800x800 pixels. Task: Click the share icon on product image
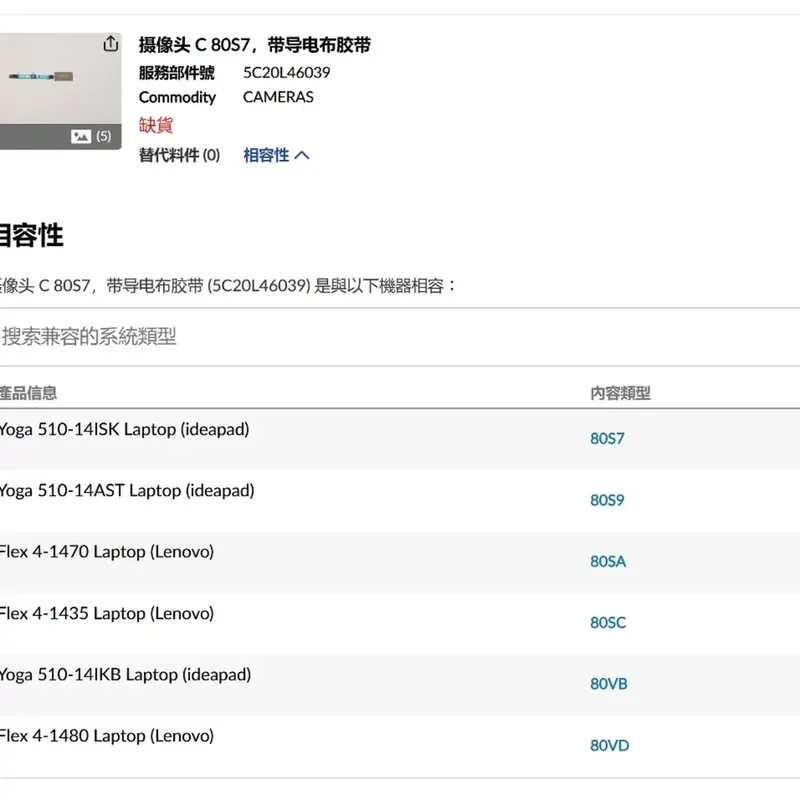(111, 44)
